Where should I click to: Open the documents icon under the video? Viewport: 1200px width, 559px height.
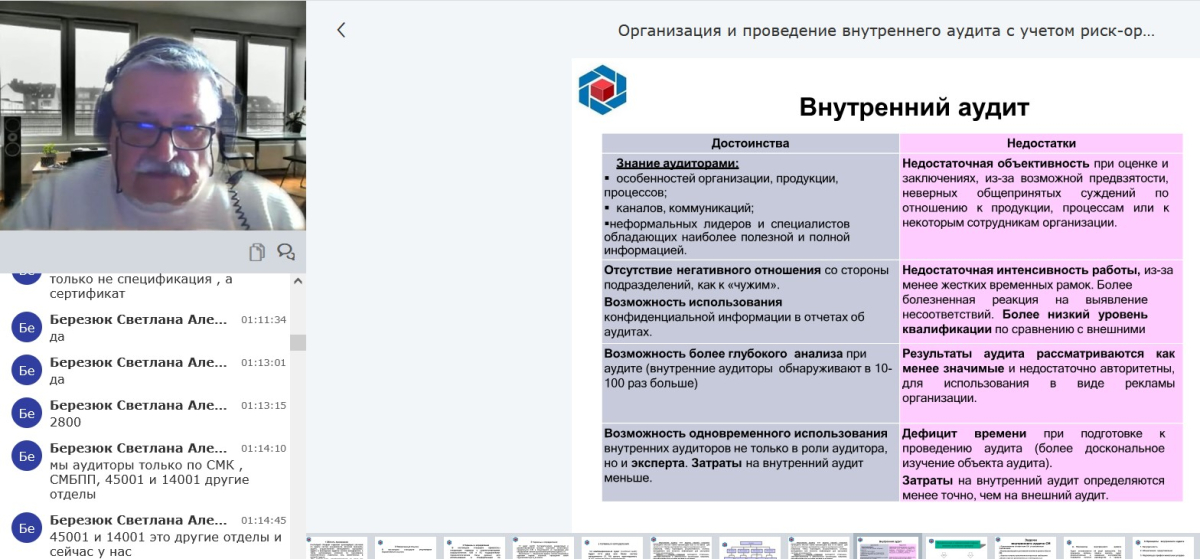click(x=257, y=252)
